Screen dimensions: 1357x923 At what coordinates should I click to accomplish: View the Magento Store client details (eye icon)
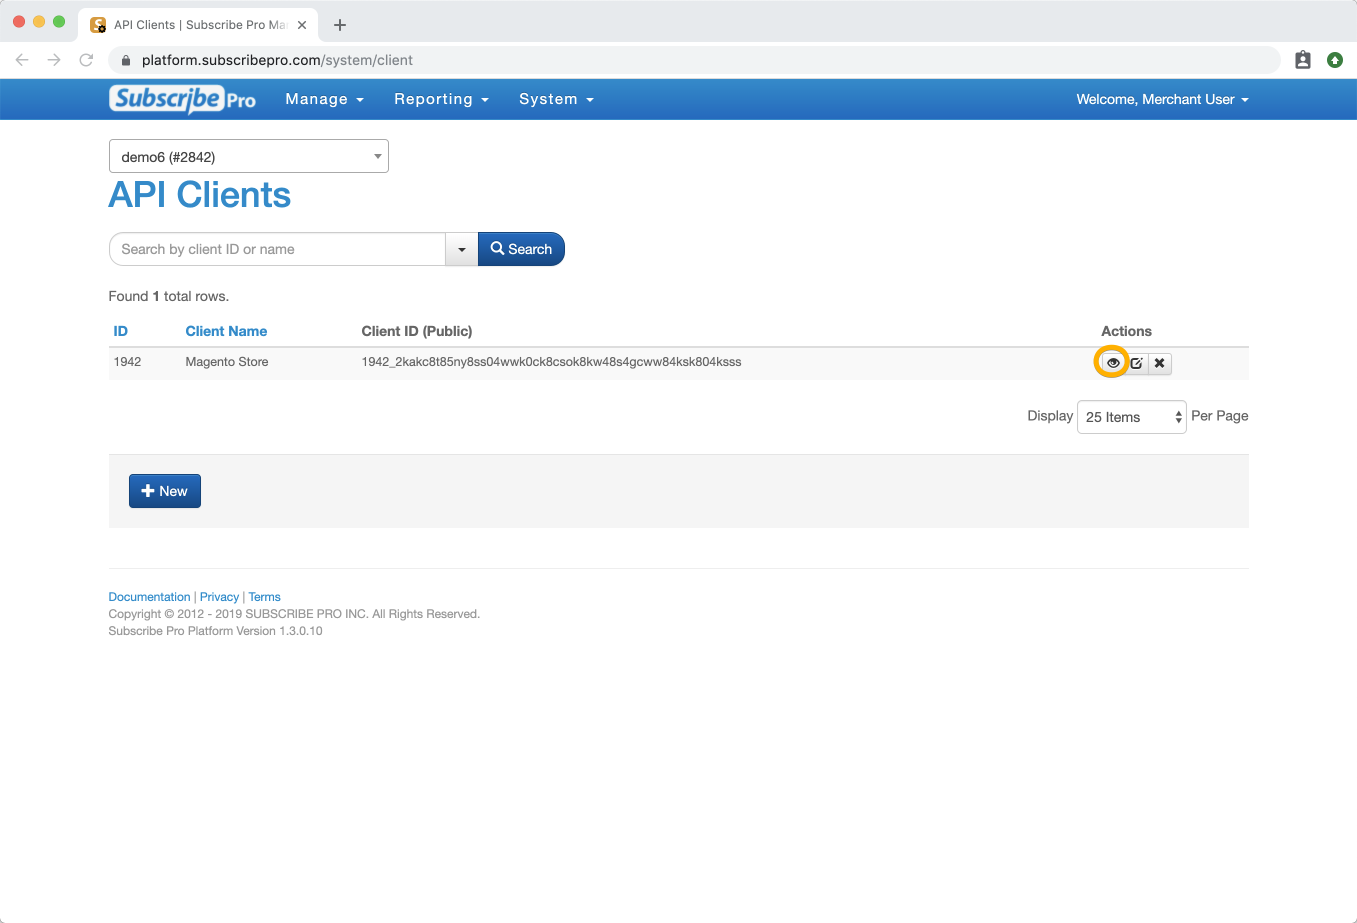pyautogui.click(x=1112, y=363)
